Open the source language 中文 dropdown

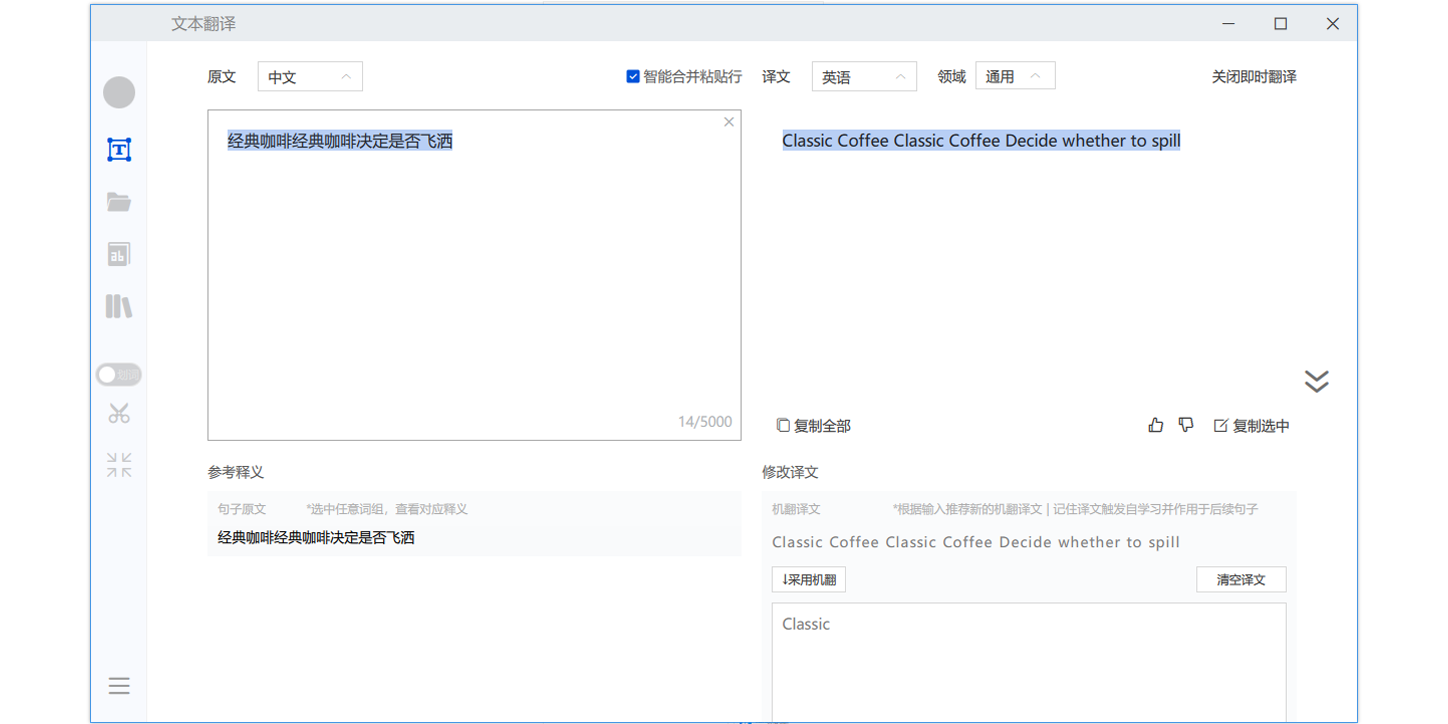[310, 77]
